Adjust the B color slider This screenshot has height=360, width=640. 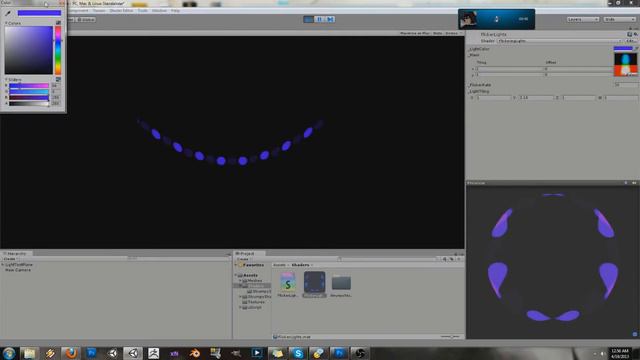coord(29,98)
